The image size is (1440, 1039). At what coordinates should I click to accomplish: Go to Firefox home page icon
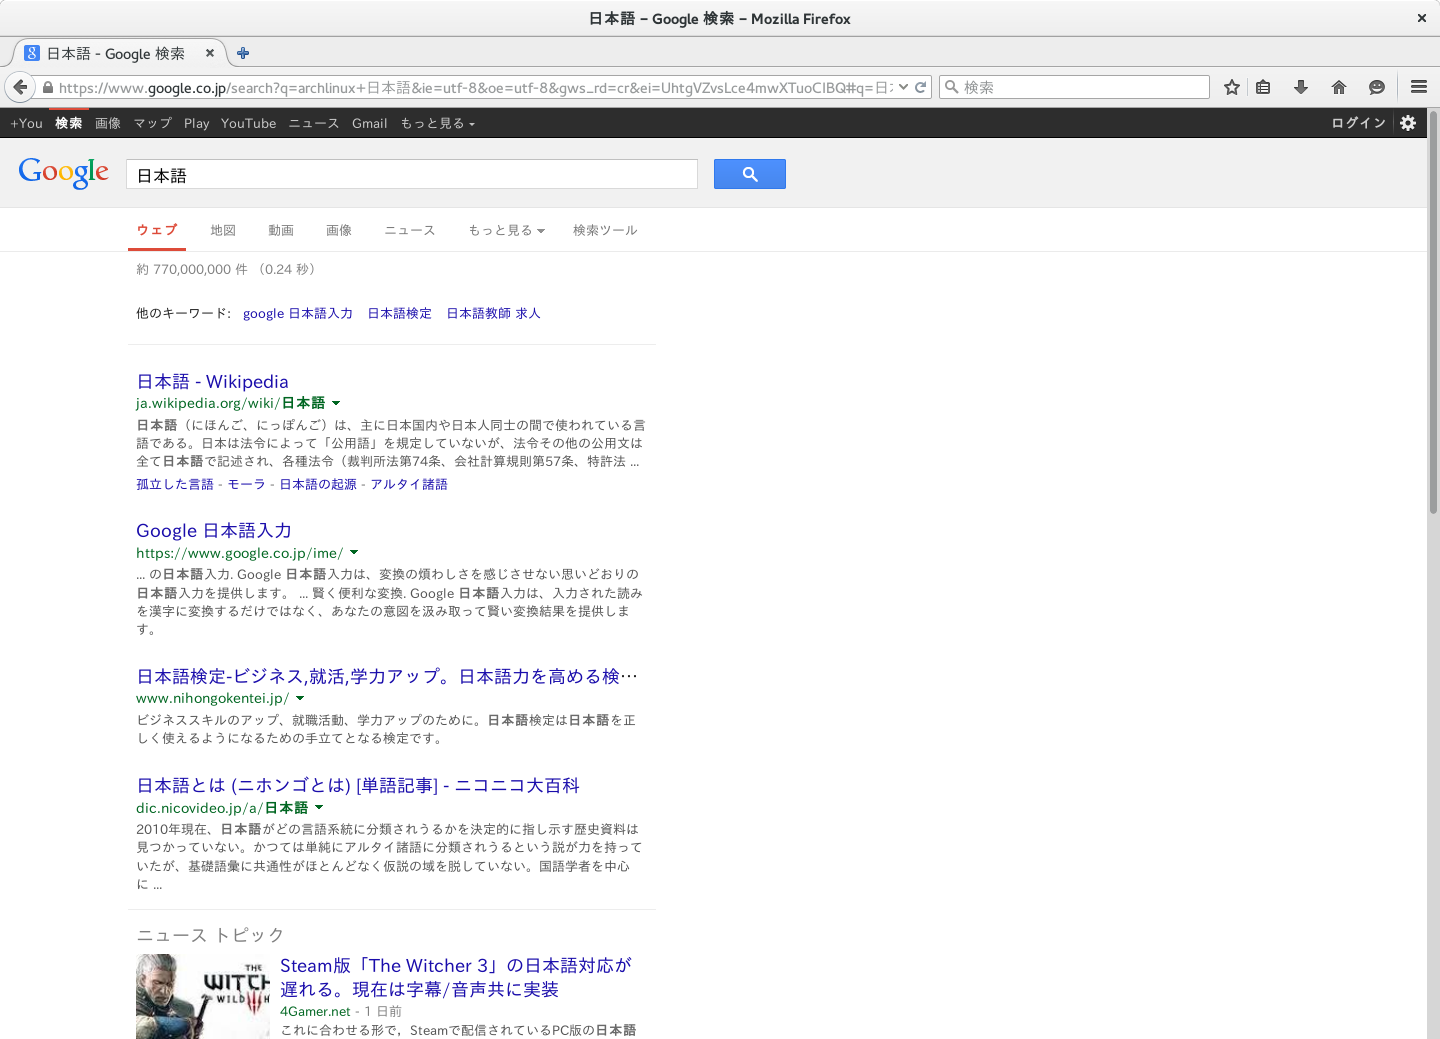coord(1339,87)
